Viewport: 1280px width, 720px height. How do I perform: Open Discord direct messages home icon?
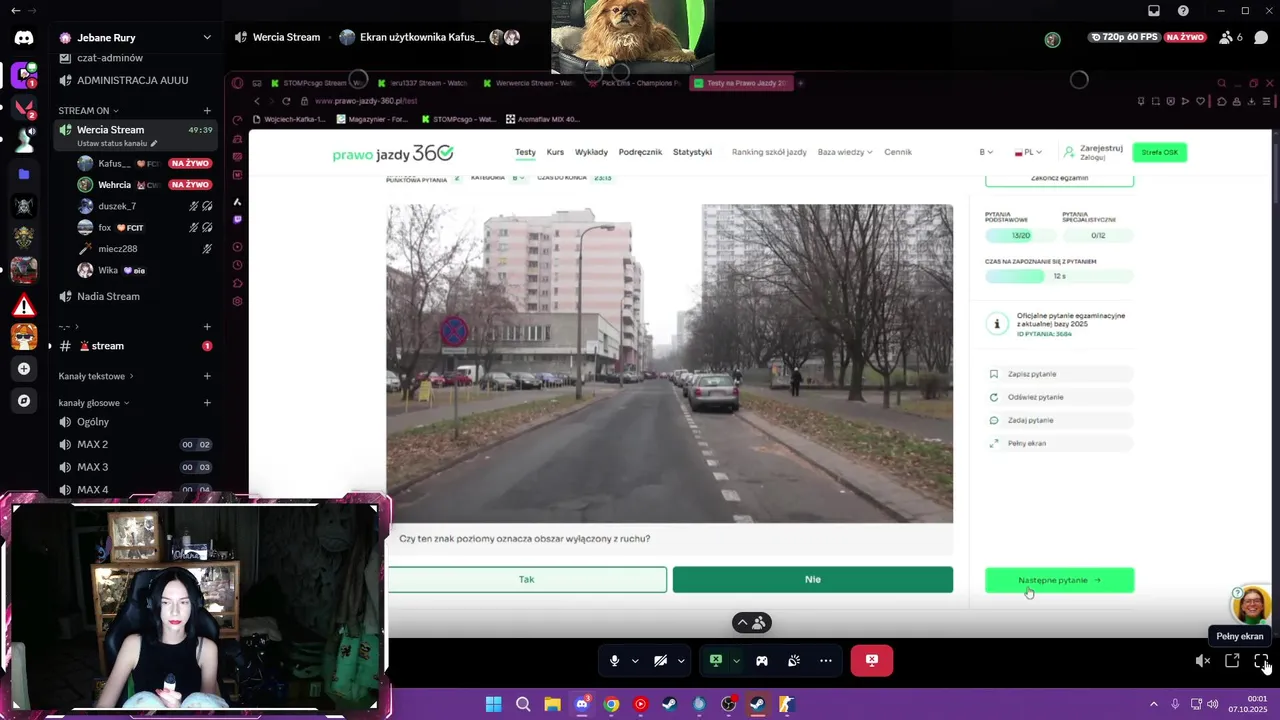[x=24, y=38]
